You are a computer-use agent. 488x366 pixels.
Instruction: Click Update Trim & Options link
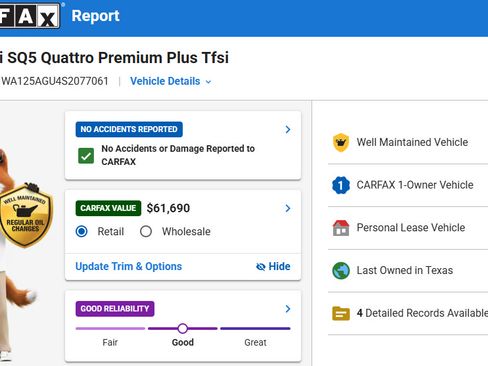point(129,266)
